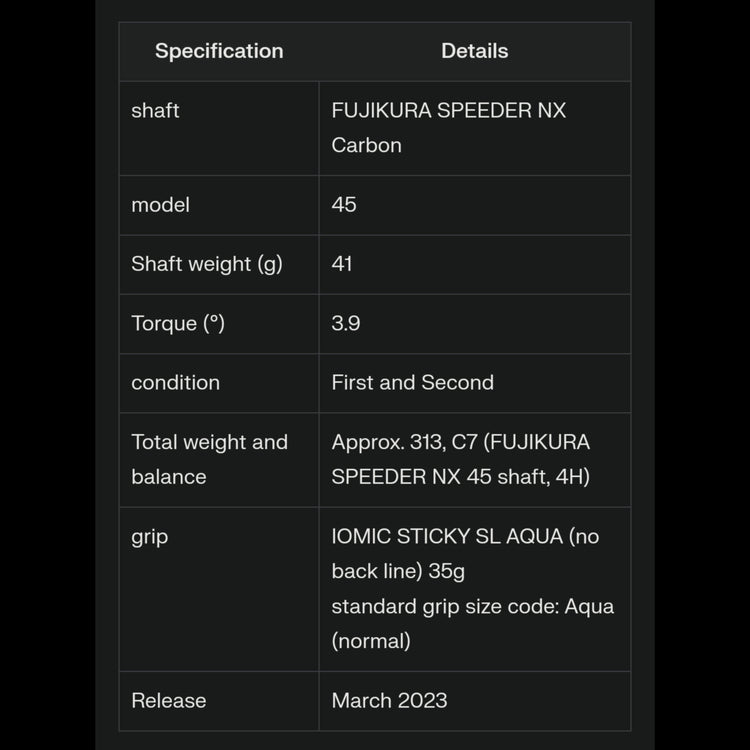Select the Shaft weight (g) label
Screen dimensions: 750x750
pos(207,264)
